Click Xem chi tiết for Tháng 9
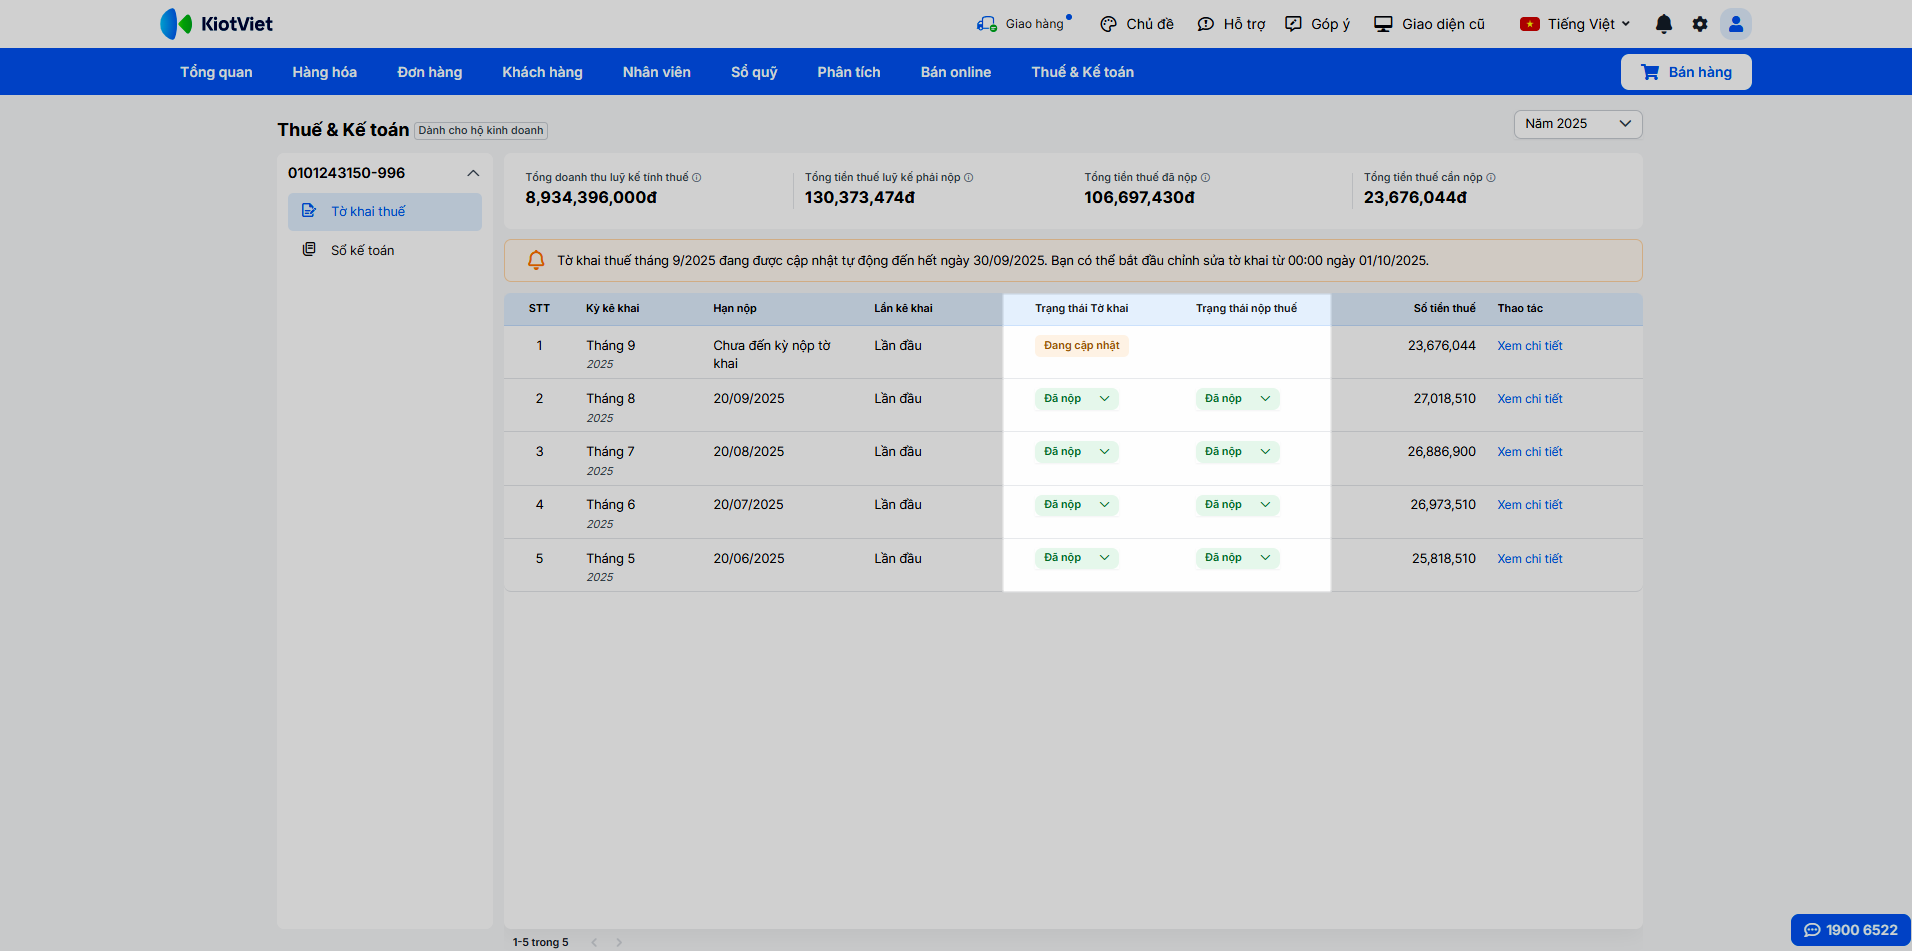 pyautogui.click(x=1529, y=346)
